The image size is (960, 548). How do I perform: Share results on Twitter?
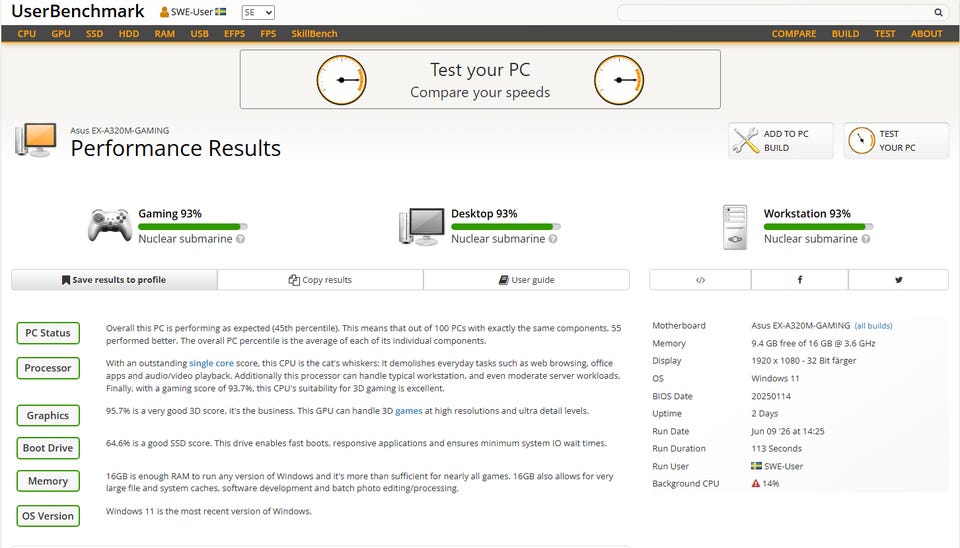[x=898, y=280]
